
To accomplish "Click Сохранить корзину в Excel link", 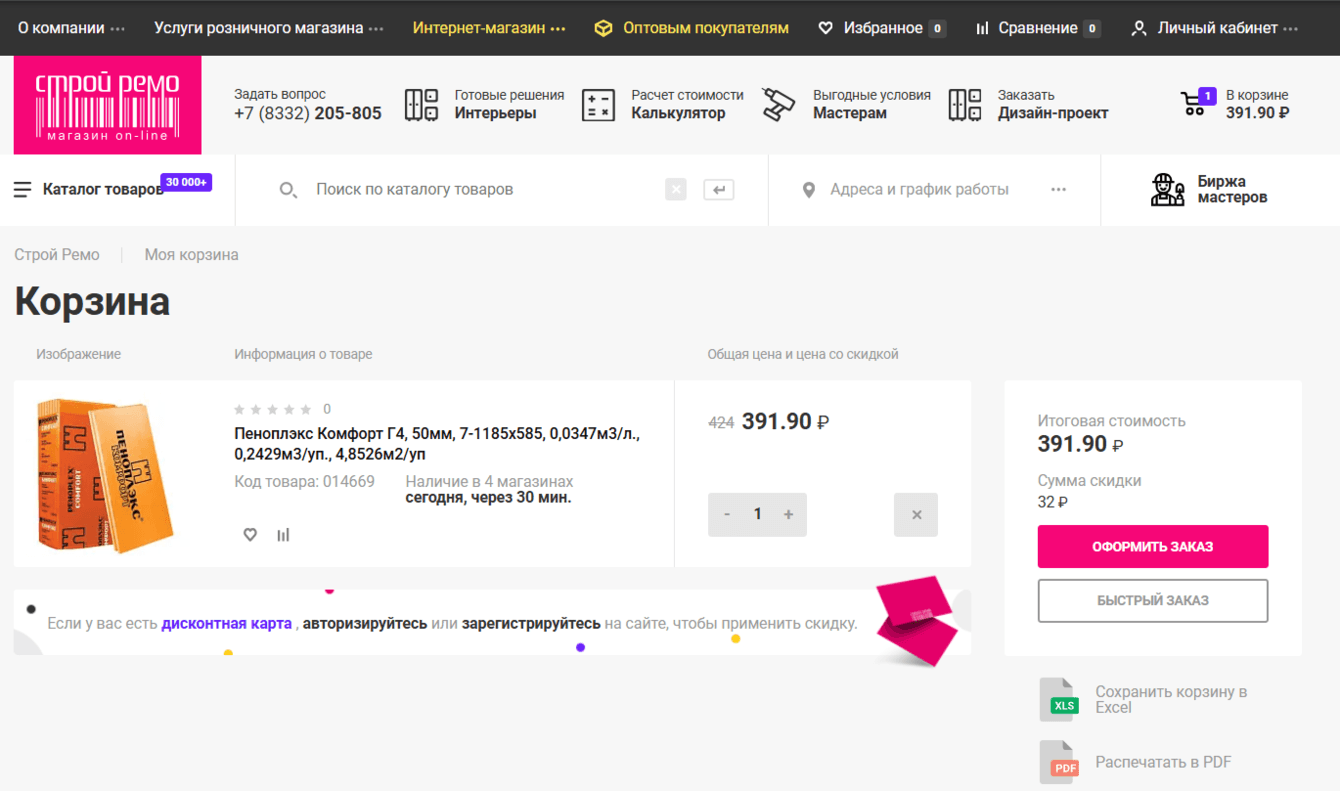I will [x=1171, y=699].
